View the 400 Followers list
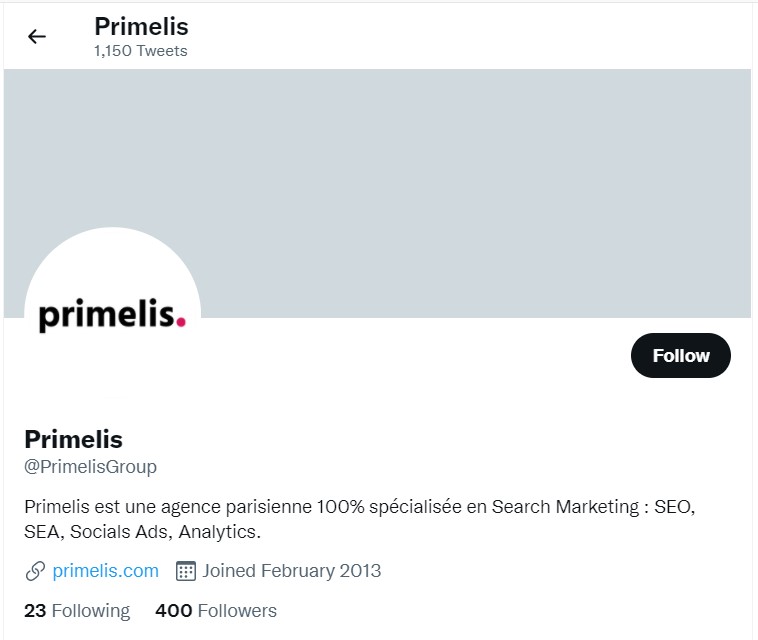Viewport: 758px width, 640px height. coord(216,611)
